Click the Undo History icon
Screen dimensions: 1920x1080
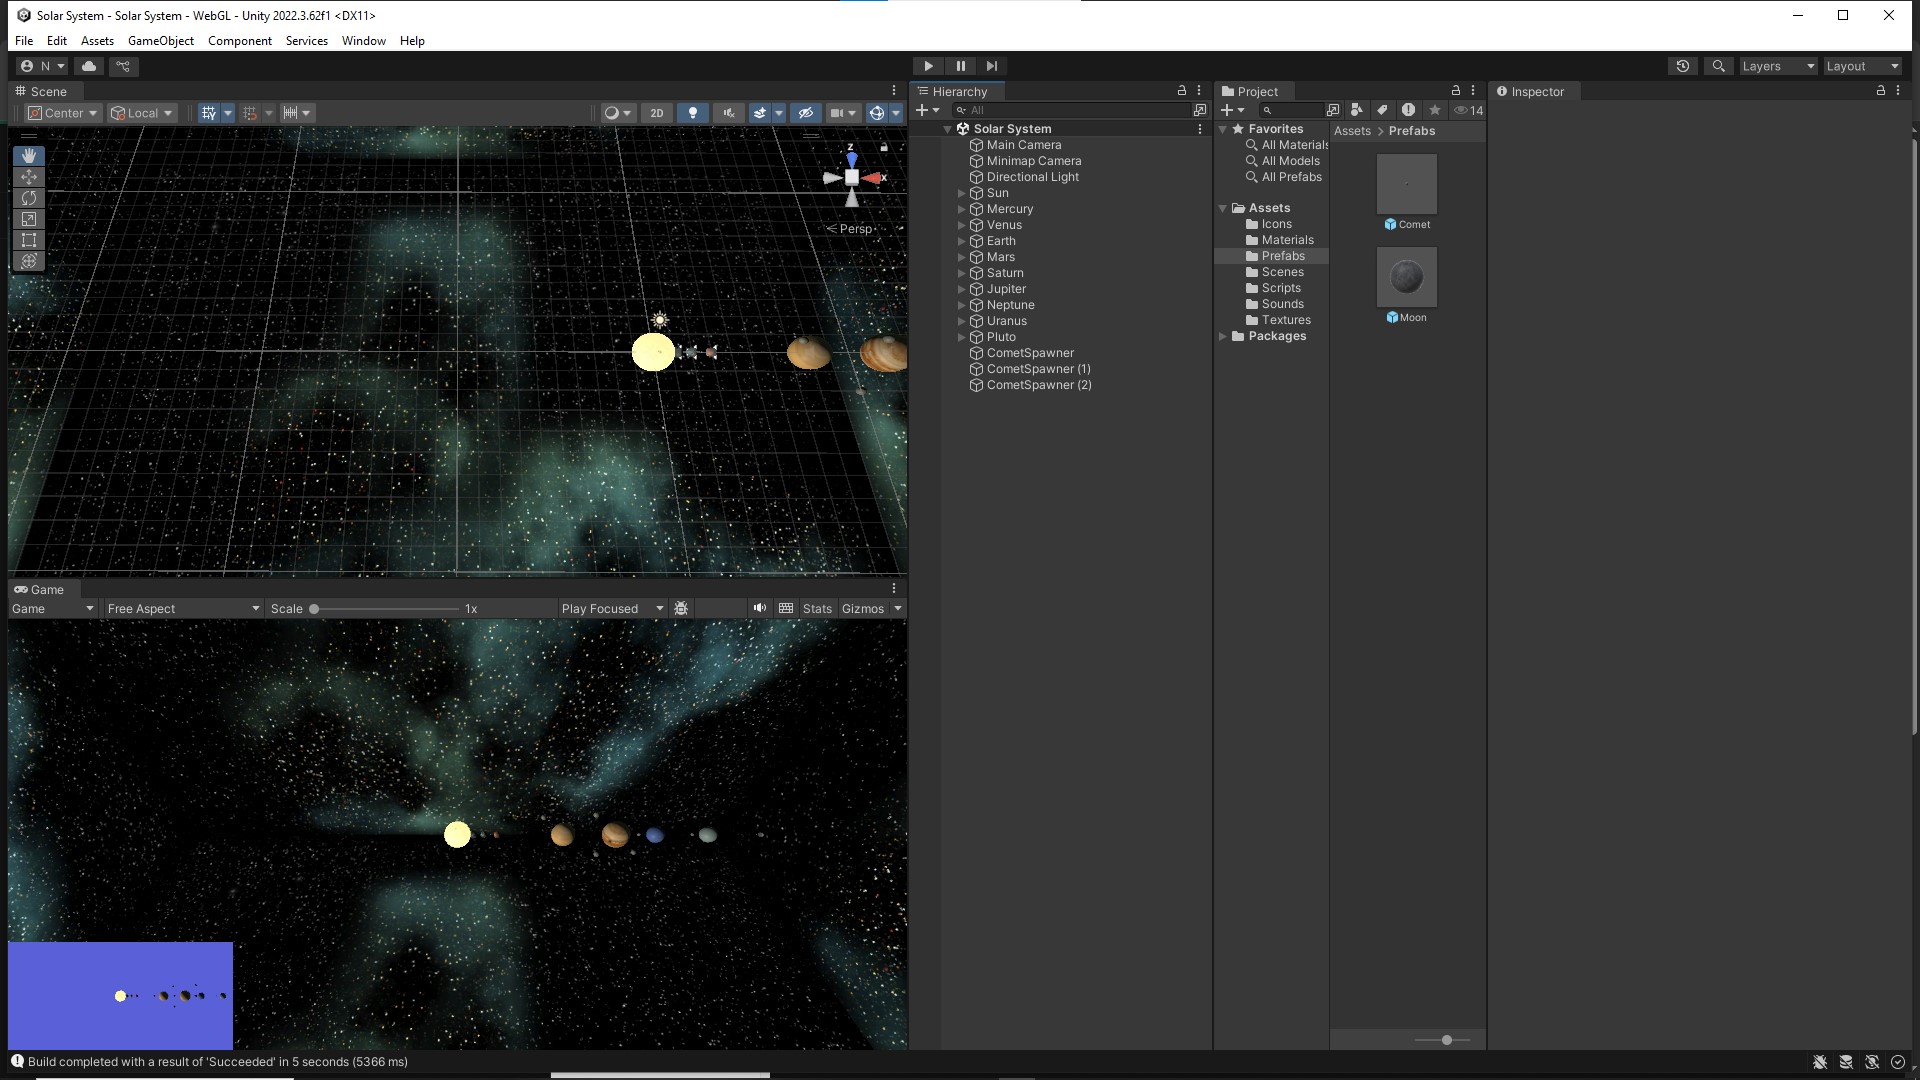pyautogui.click(x=1683, y=66)
